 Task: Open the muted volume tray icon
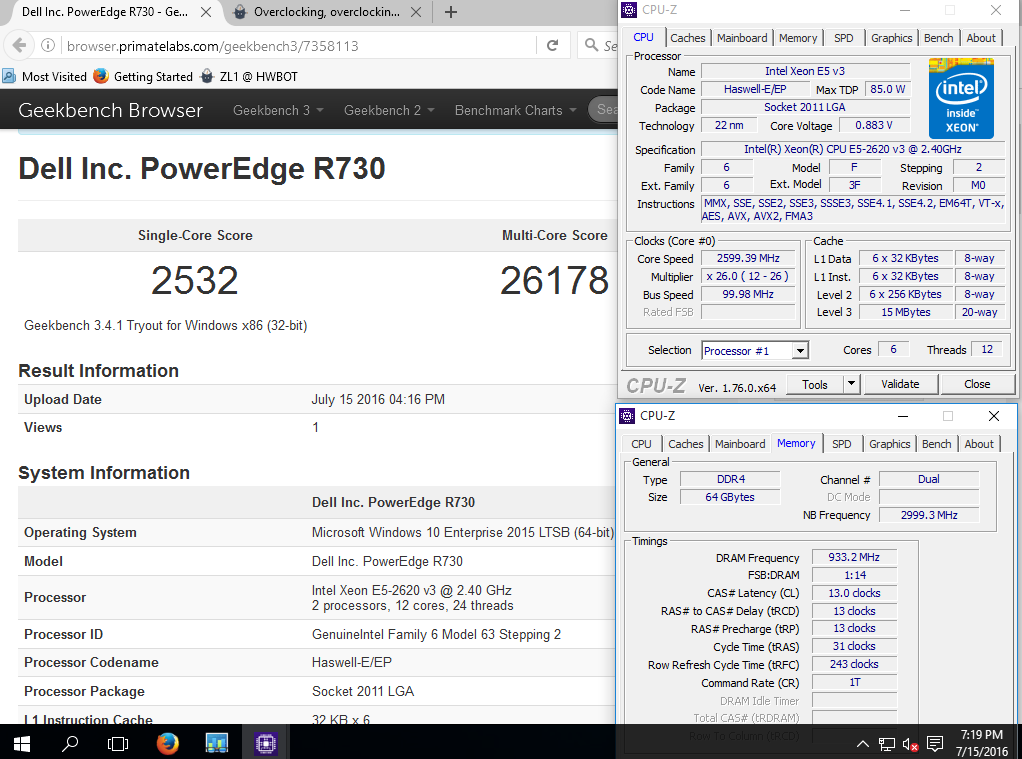pos(911,744)
